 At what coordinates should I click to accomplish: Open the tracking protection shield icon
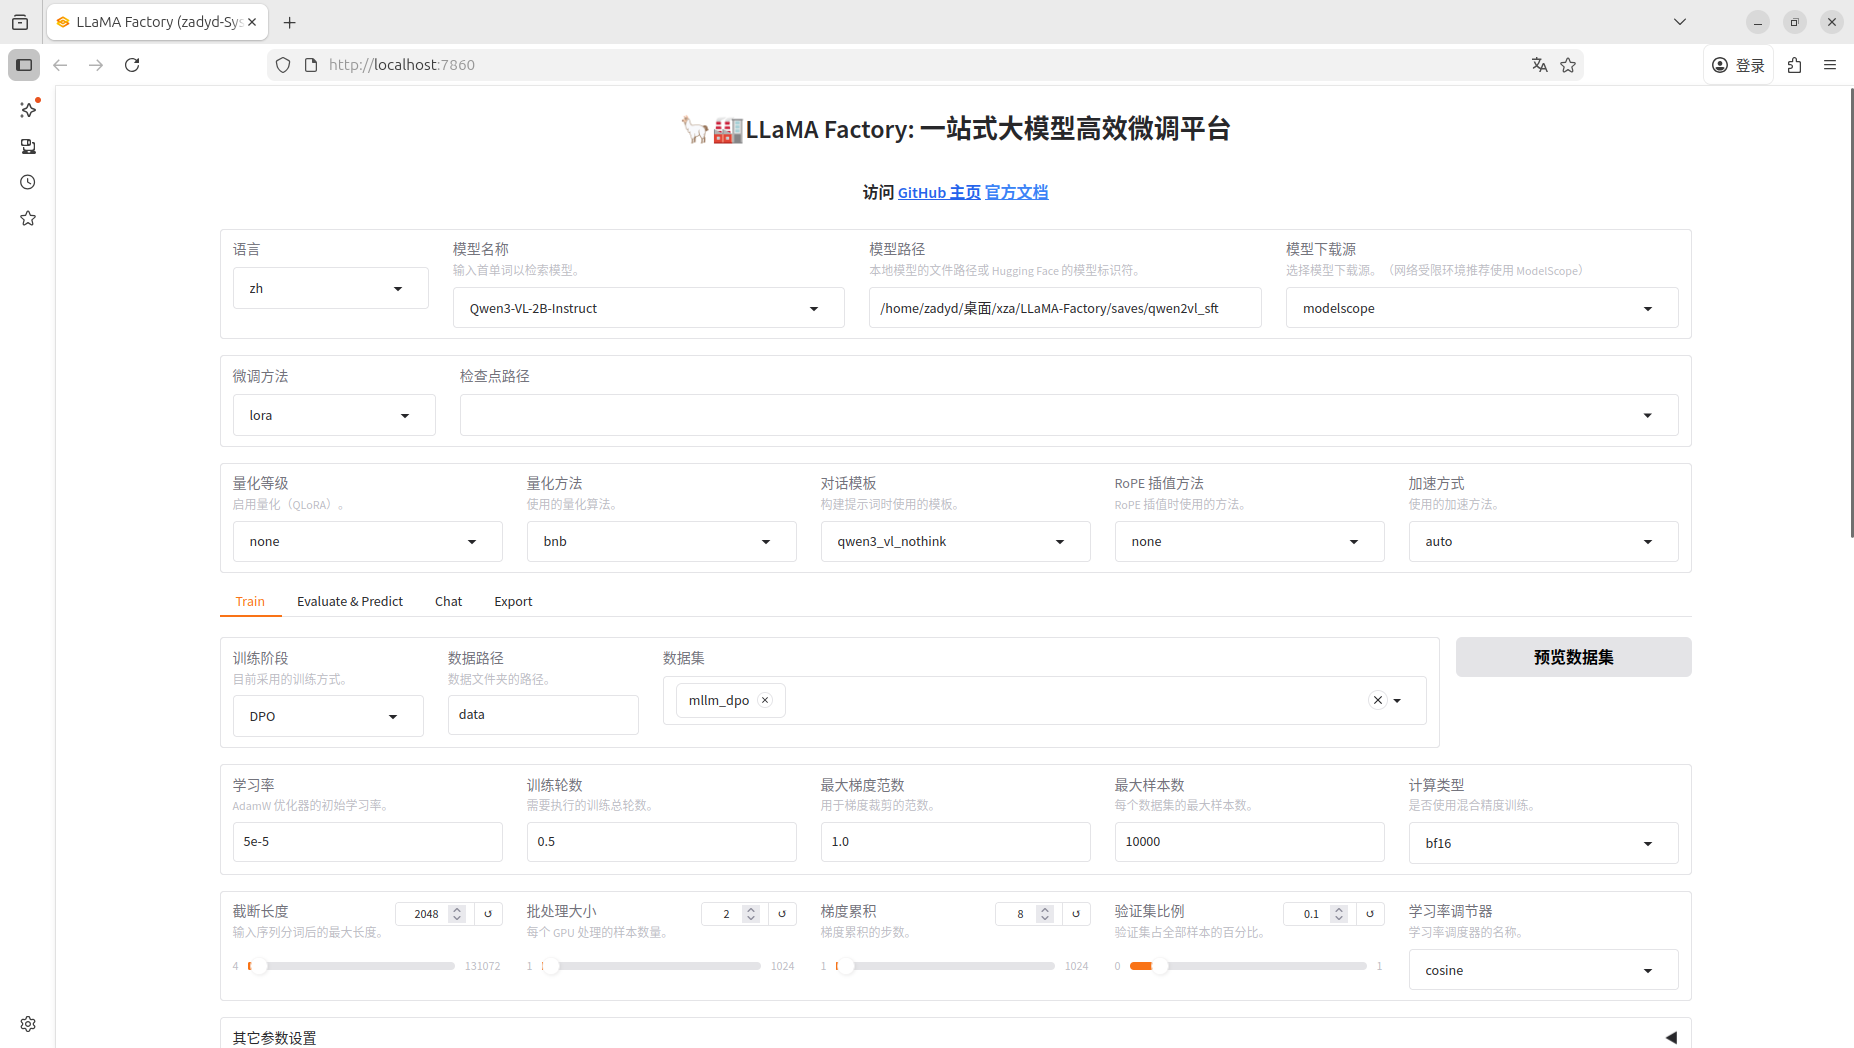pos(283,64)
